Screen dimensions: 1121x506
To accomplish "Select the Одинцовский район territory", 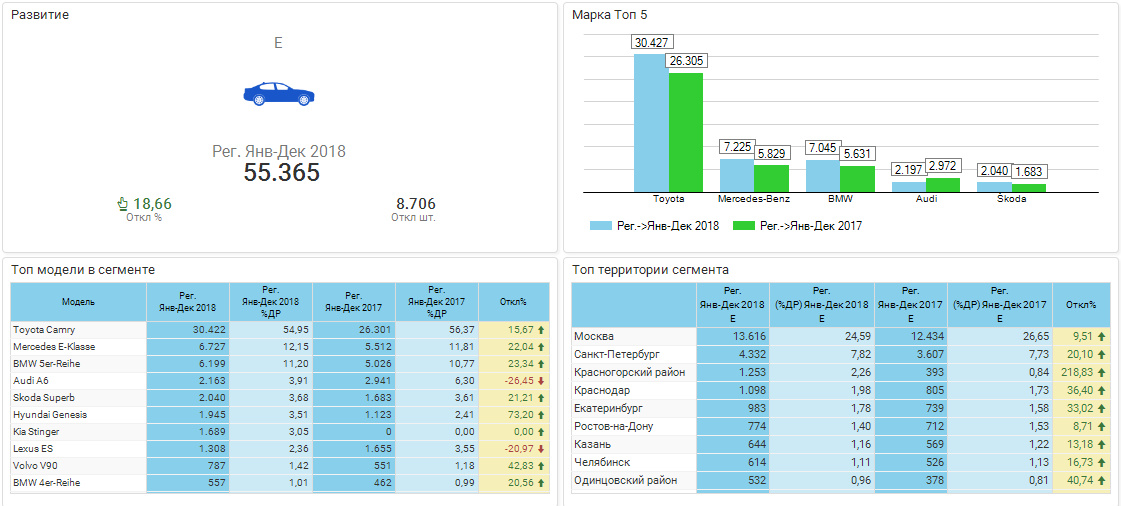I will pyautogui.click(x=626, y=480).
